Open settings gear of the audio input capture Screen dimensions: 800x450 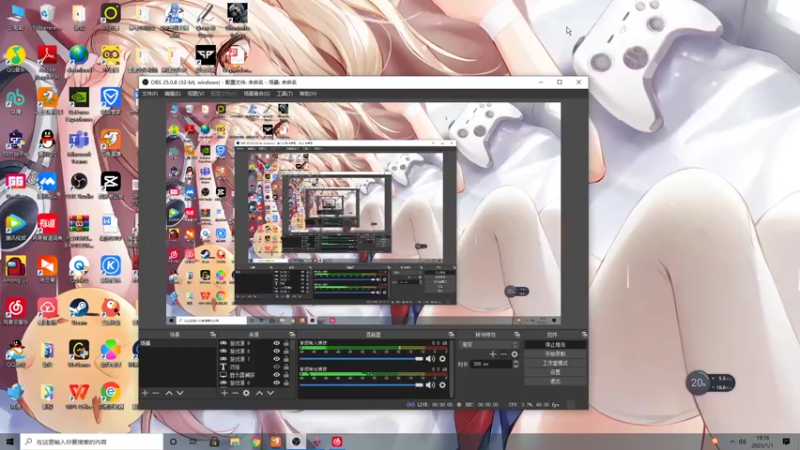pyautogui.click(x=442, y=359)
